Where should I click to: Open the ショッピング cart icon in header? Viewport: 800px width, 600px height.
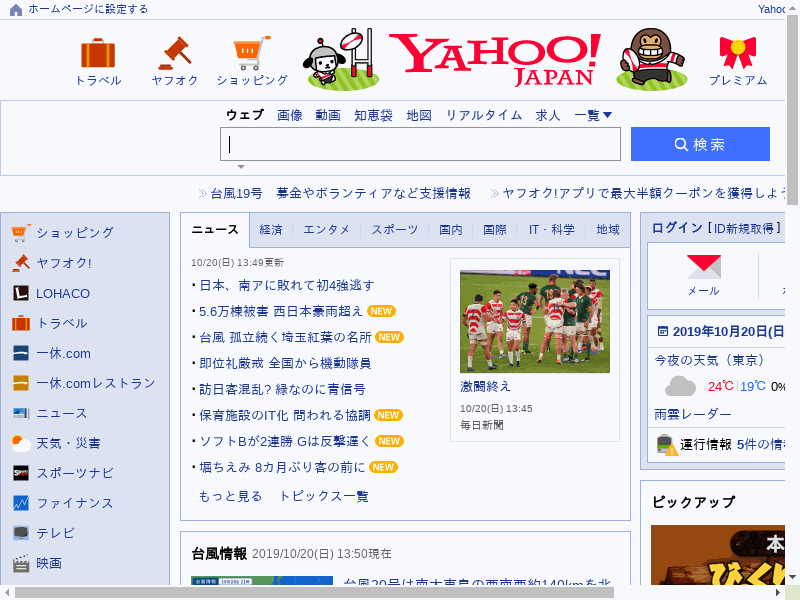point(252,53)
